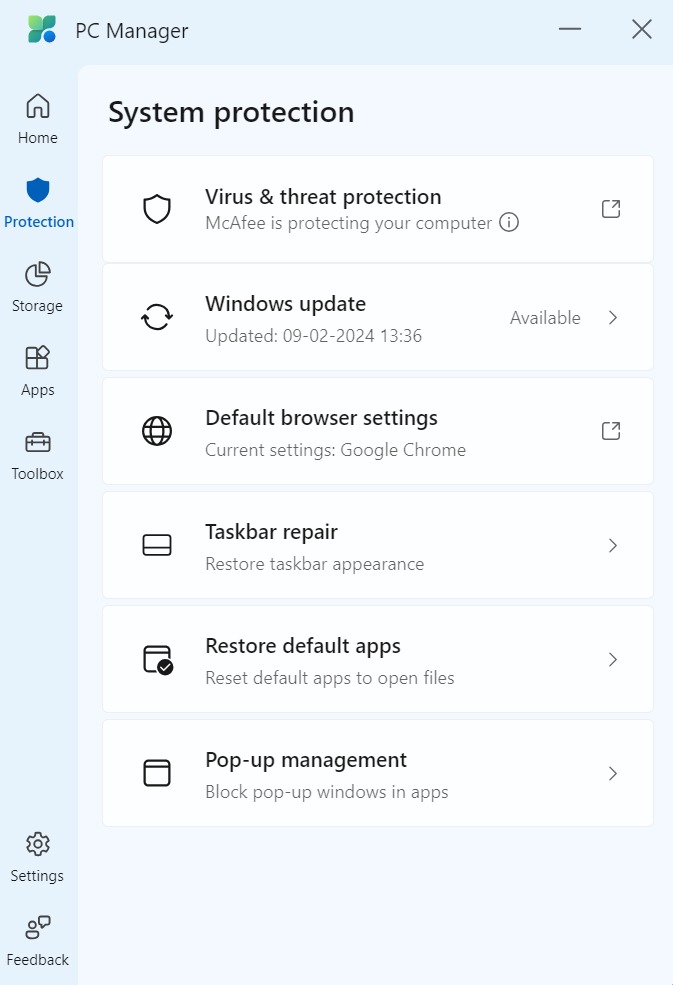The image size is (673, 985).
Task: Open Virus & threat protection external link
Action: 610,208
